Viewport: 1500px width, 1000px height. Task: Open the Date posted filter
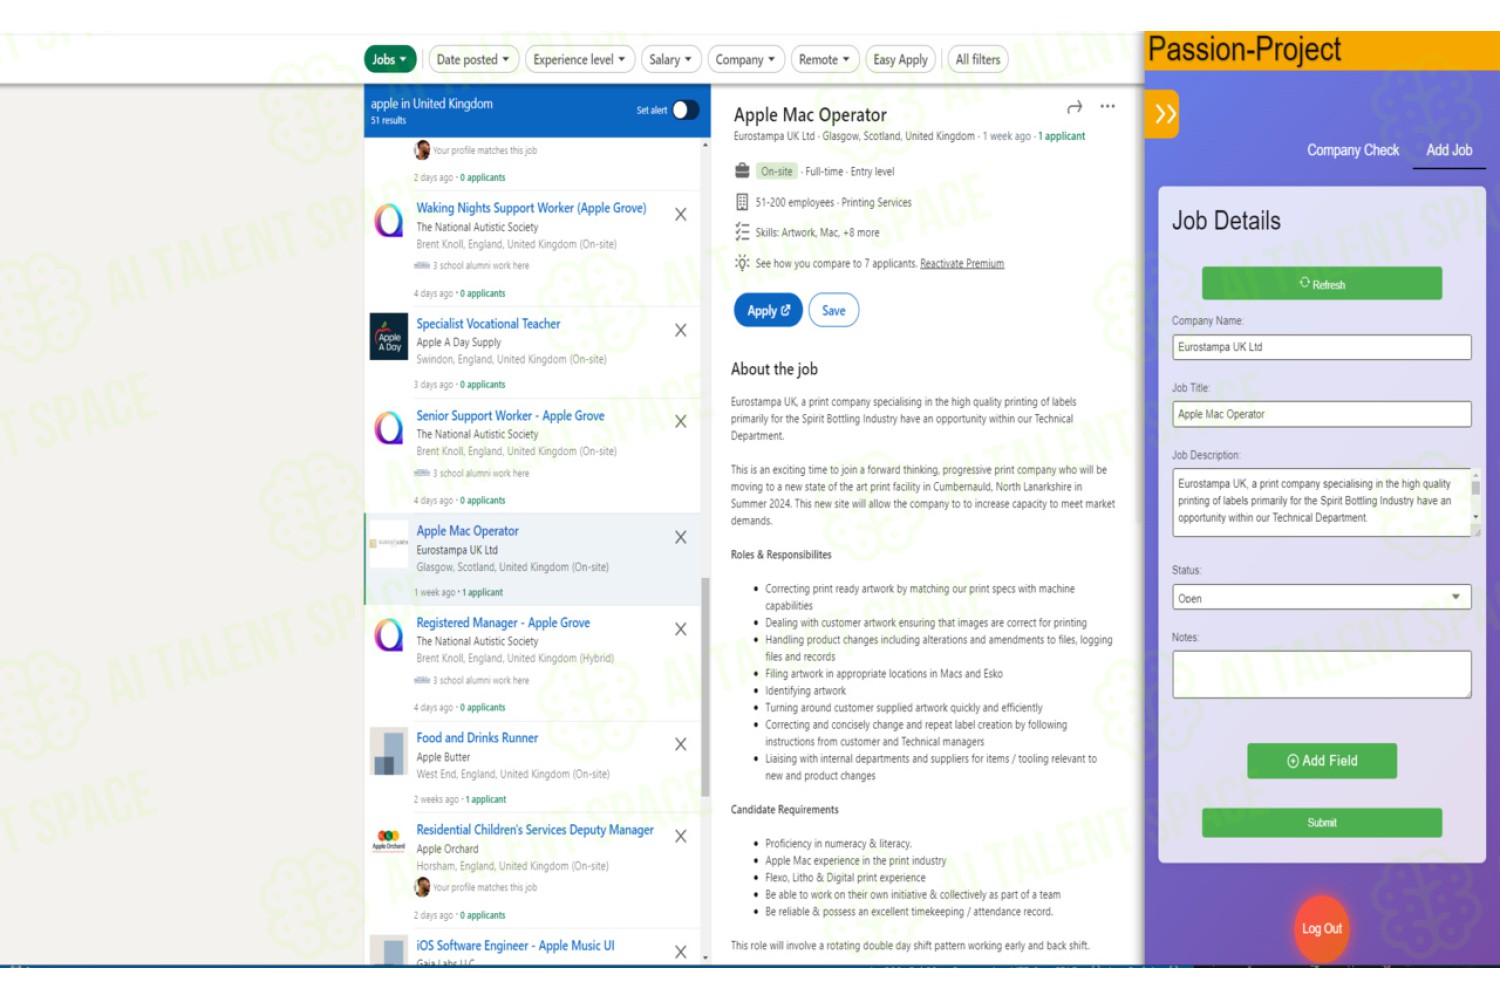click(x=473, y=60)
